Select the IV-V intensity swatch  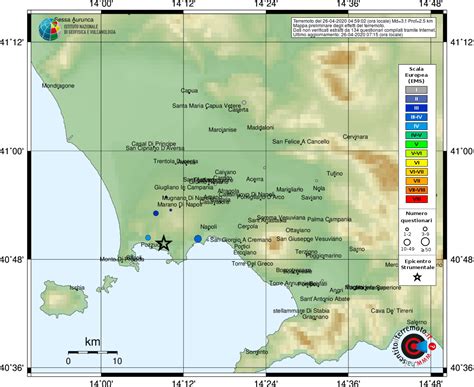[x=416, y=135]
